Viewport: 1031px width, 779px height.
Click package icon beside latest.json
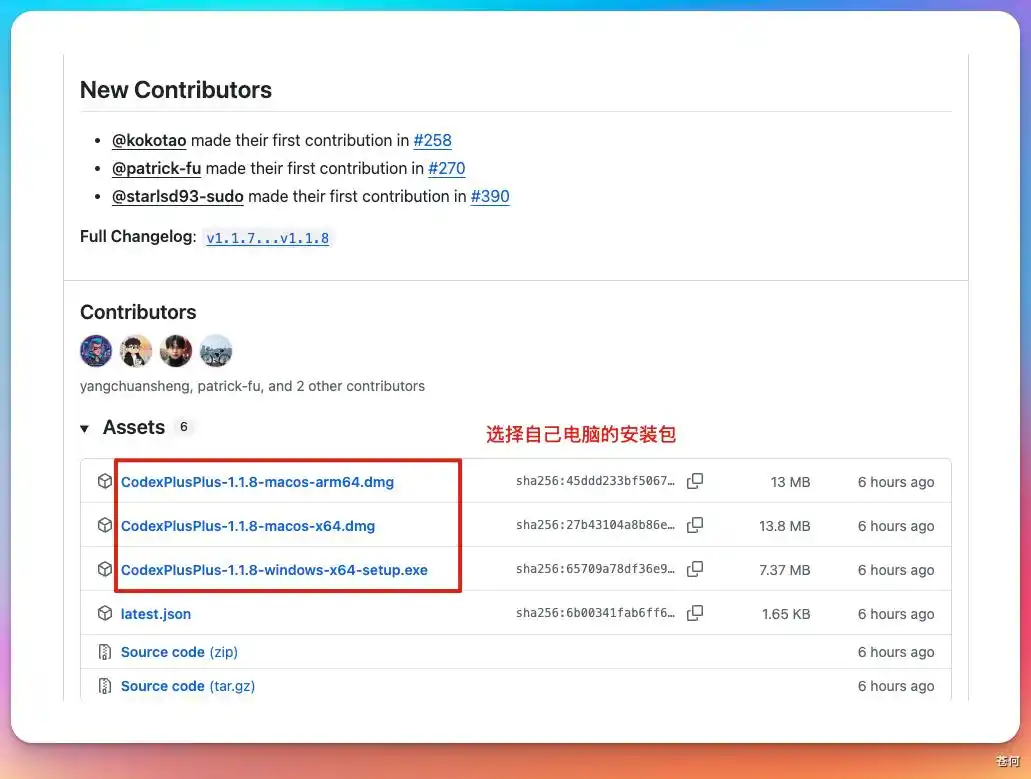click(x=105, y=613)
